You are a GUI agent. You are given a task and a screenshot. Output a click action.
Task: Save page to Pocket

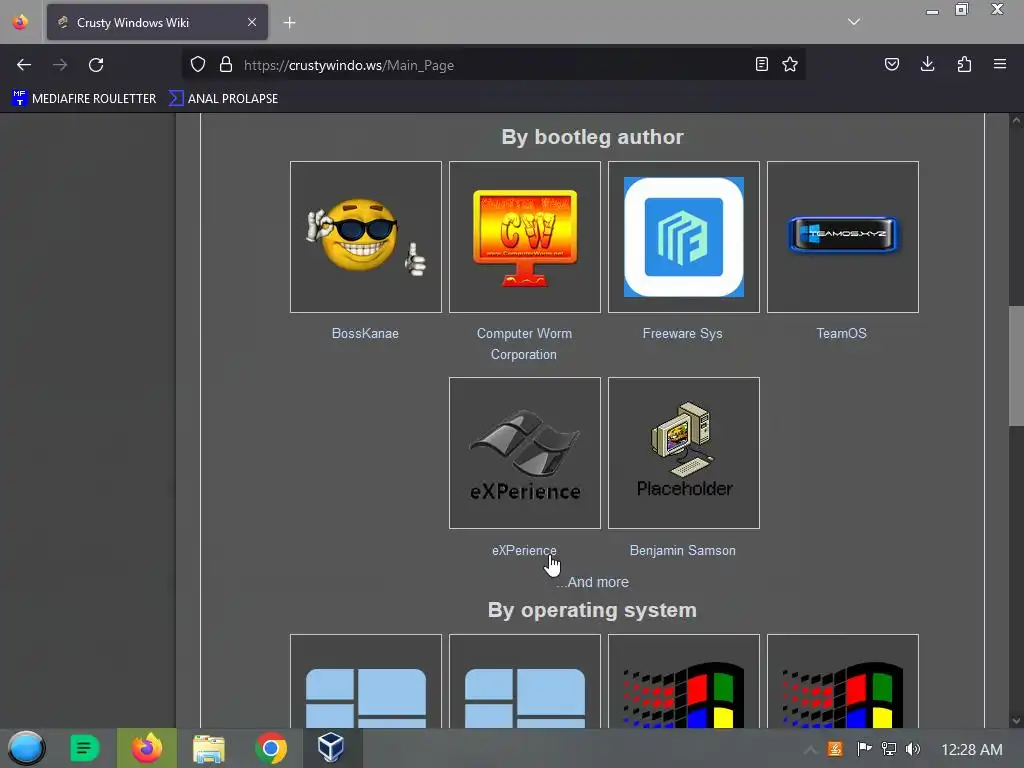point(892,65)
